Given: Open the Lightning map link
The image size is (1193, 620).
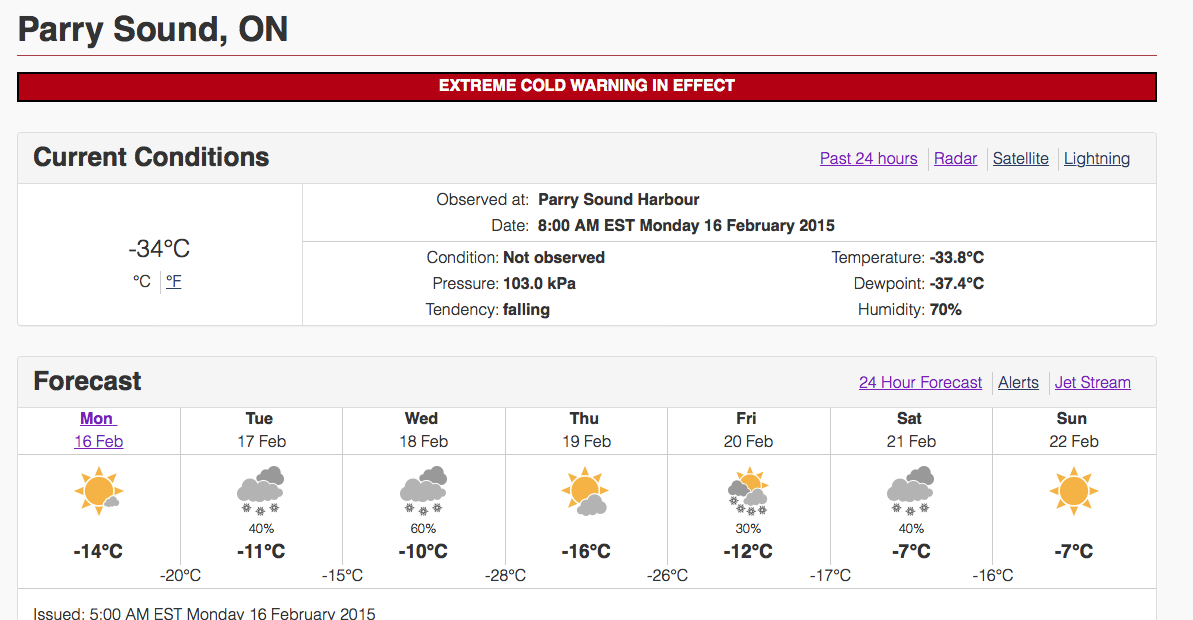Looking at the screenshot, I should pos(1096,158).
